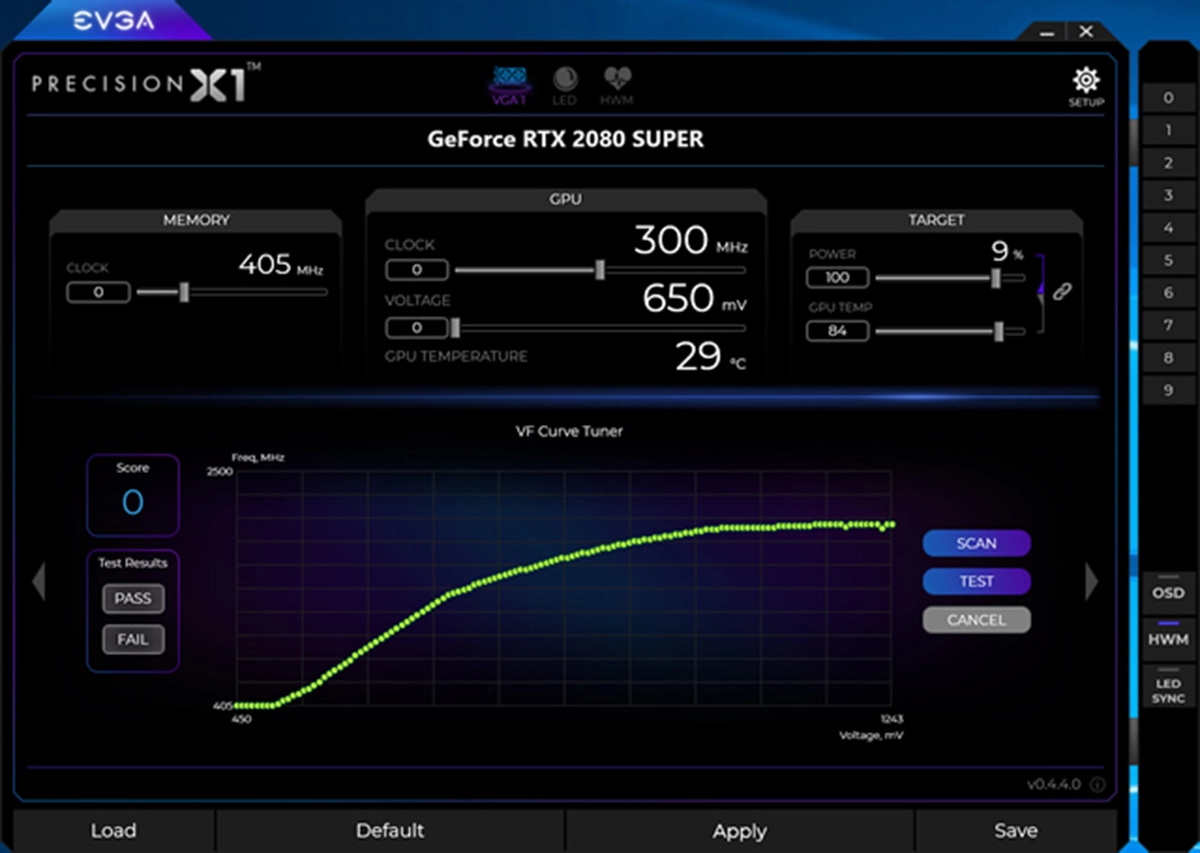Viewport: 1200px width, 853px height.
Task: Focus the GPU voltage offset field
Action: pos(417,327)
